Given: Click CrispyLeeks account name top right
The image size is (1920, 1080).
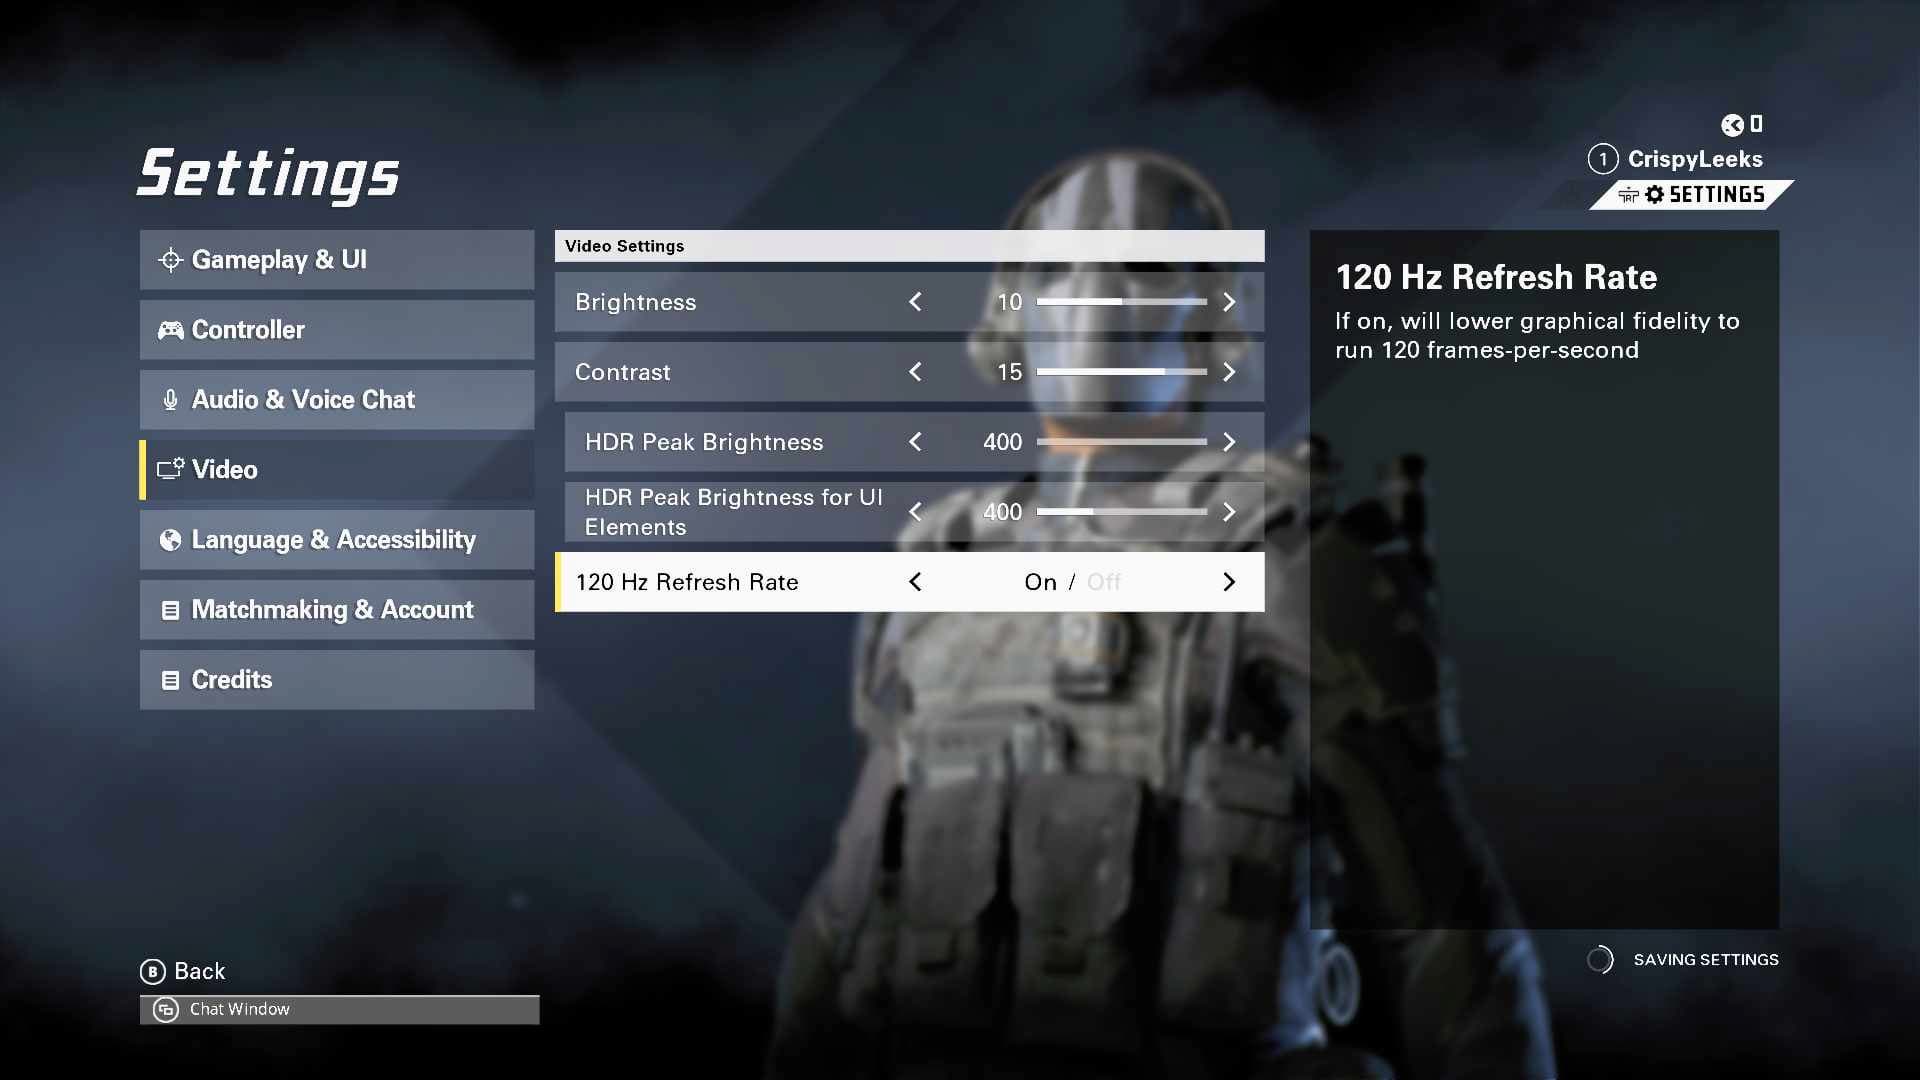Looking at the screenshot, I should pyautogui.click(x=1695, y=158).
